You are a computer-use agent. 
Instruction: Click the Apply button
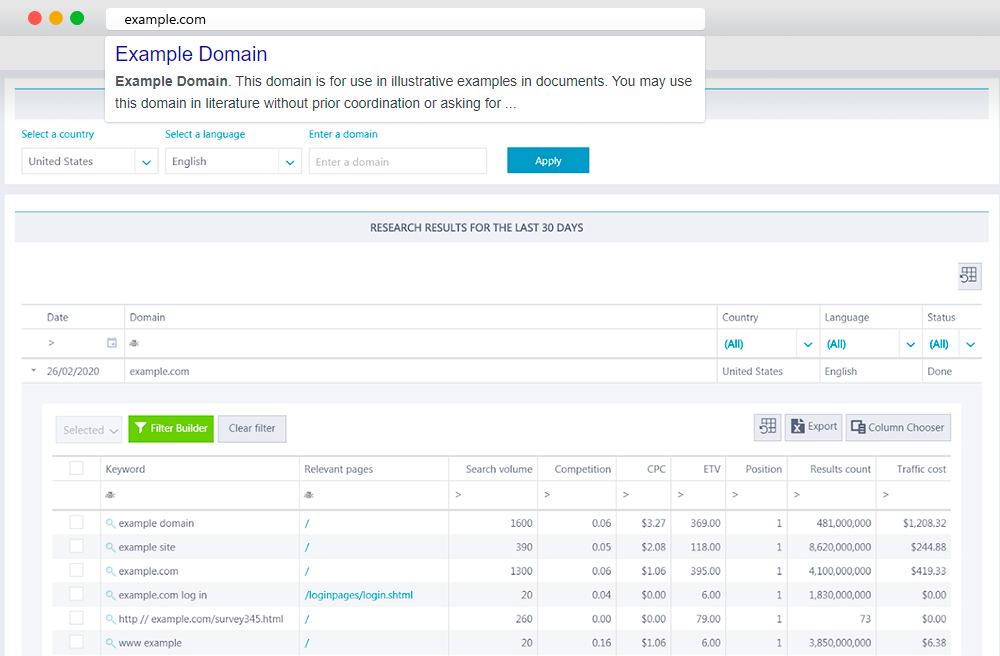[548, 161]
